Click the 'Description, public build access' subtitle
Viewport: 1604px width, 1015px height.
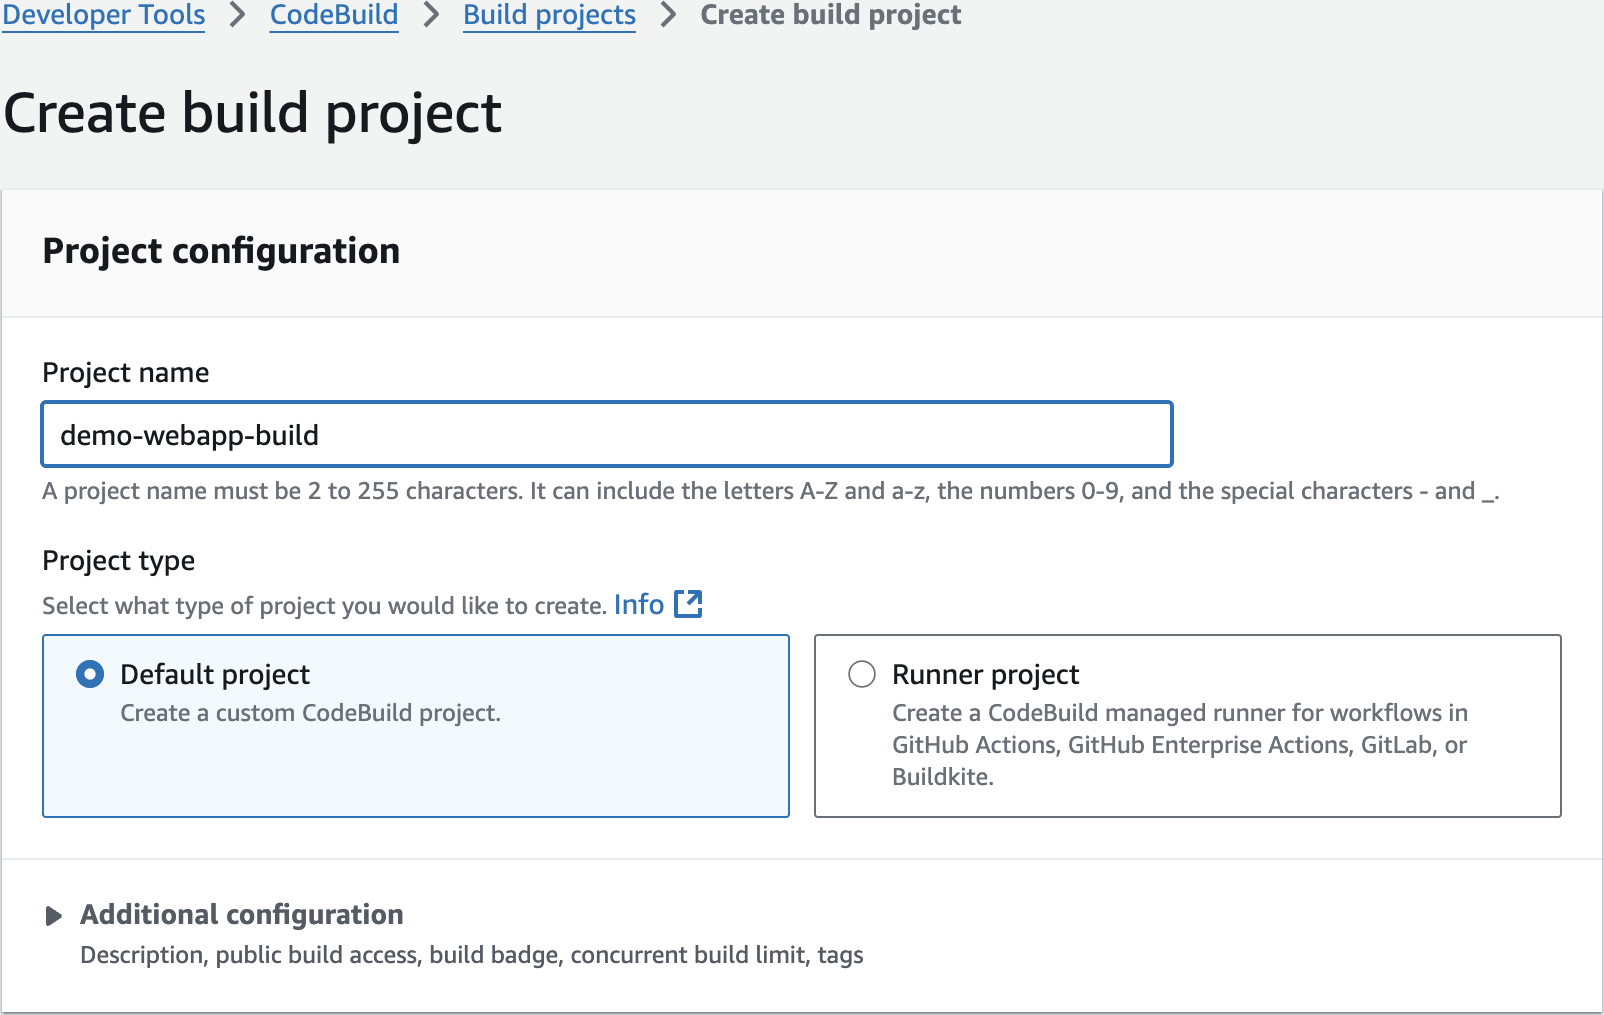[472, 955]
